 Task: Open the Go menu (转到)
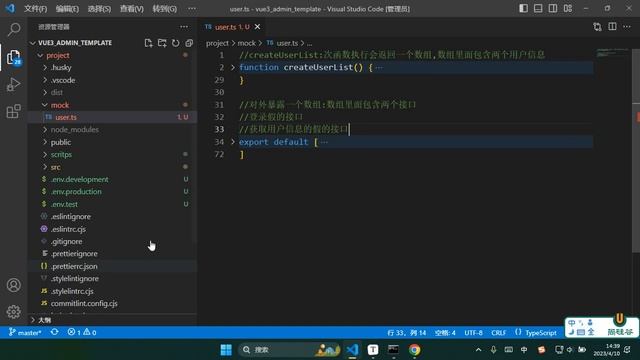click(x=164, y=9)
